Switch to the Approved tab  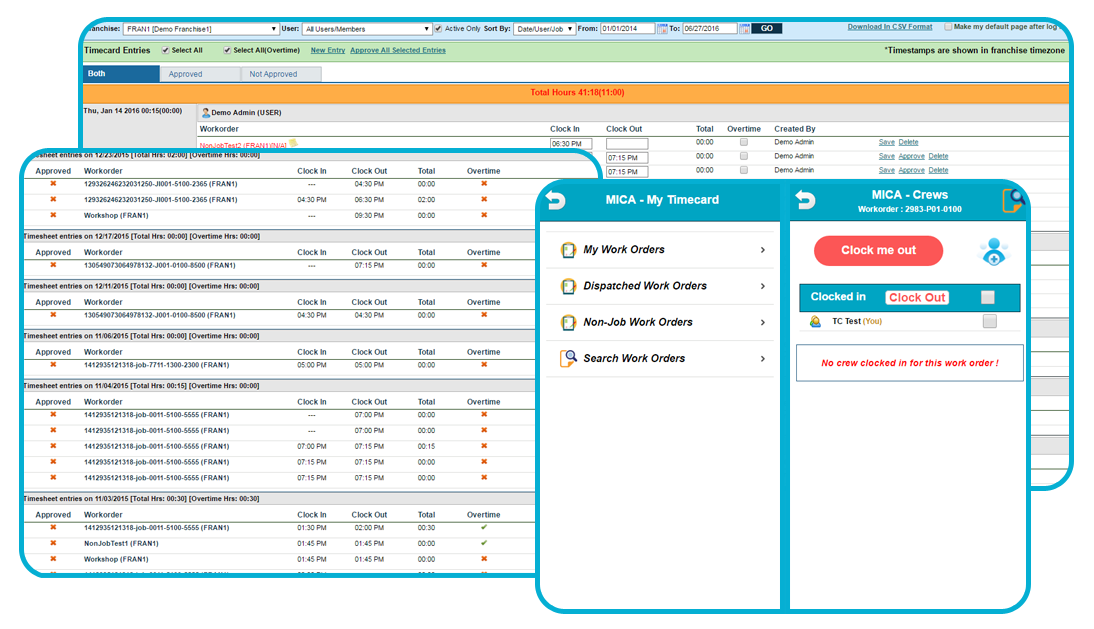(200, 74)
